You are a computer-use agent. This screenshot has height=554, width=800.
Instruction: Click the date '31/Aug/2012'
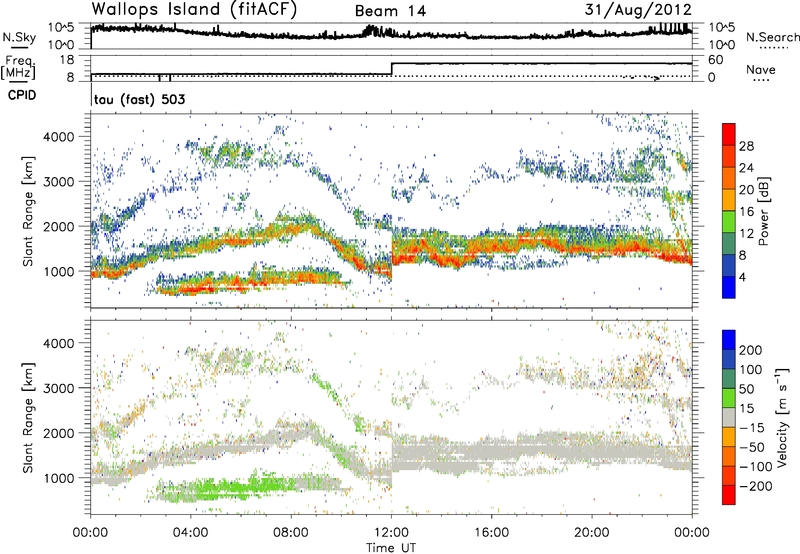pos(638,10)
